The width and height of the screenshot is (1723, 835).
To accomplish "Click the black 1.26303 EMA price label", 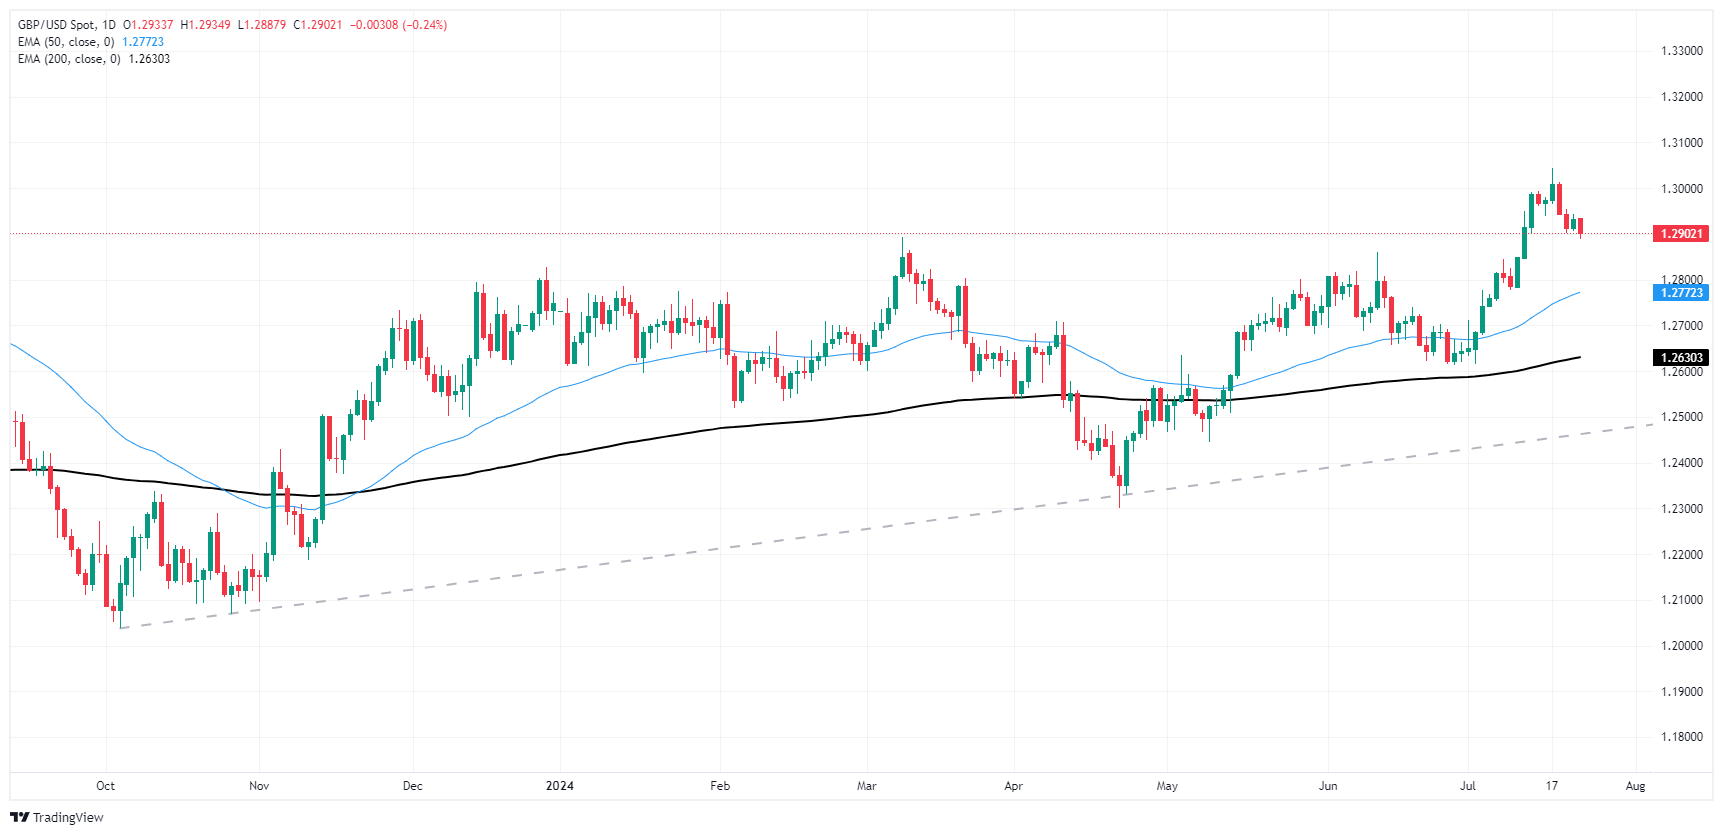I will tap(1681, 358).
